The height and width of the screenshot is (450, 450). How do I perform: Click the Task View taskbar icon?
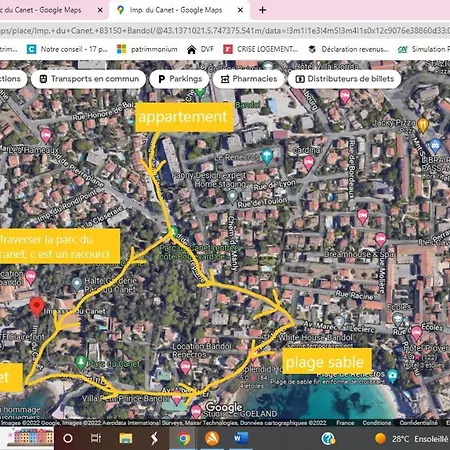96,438
